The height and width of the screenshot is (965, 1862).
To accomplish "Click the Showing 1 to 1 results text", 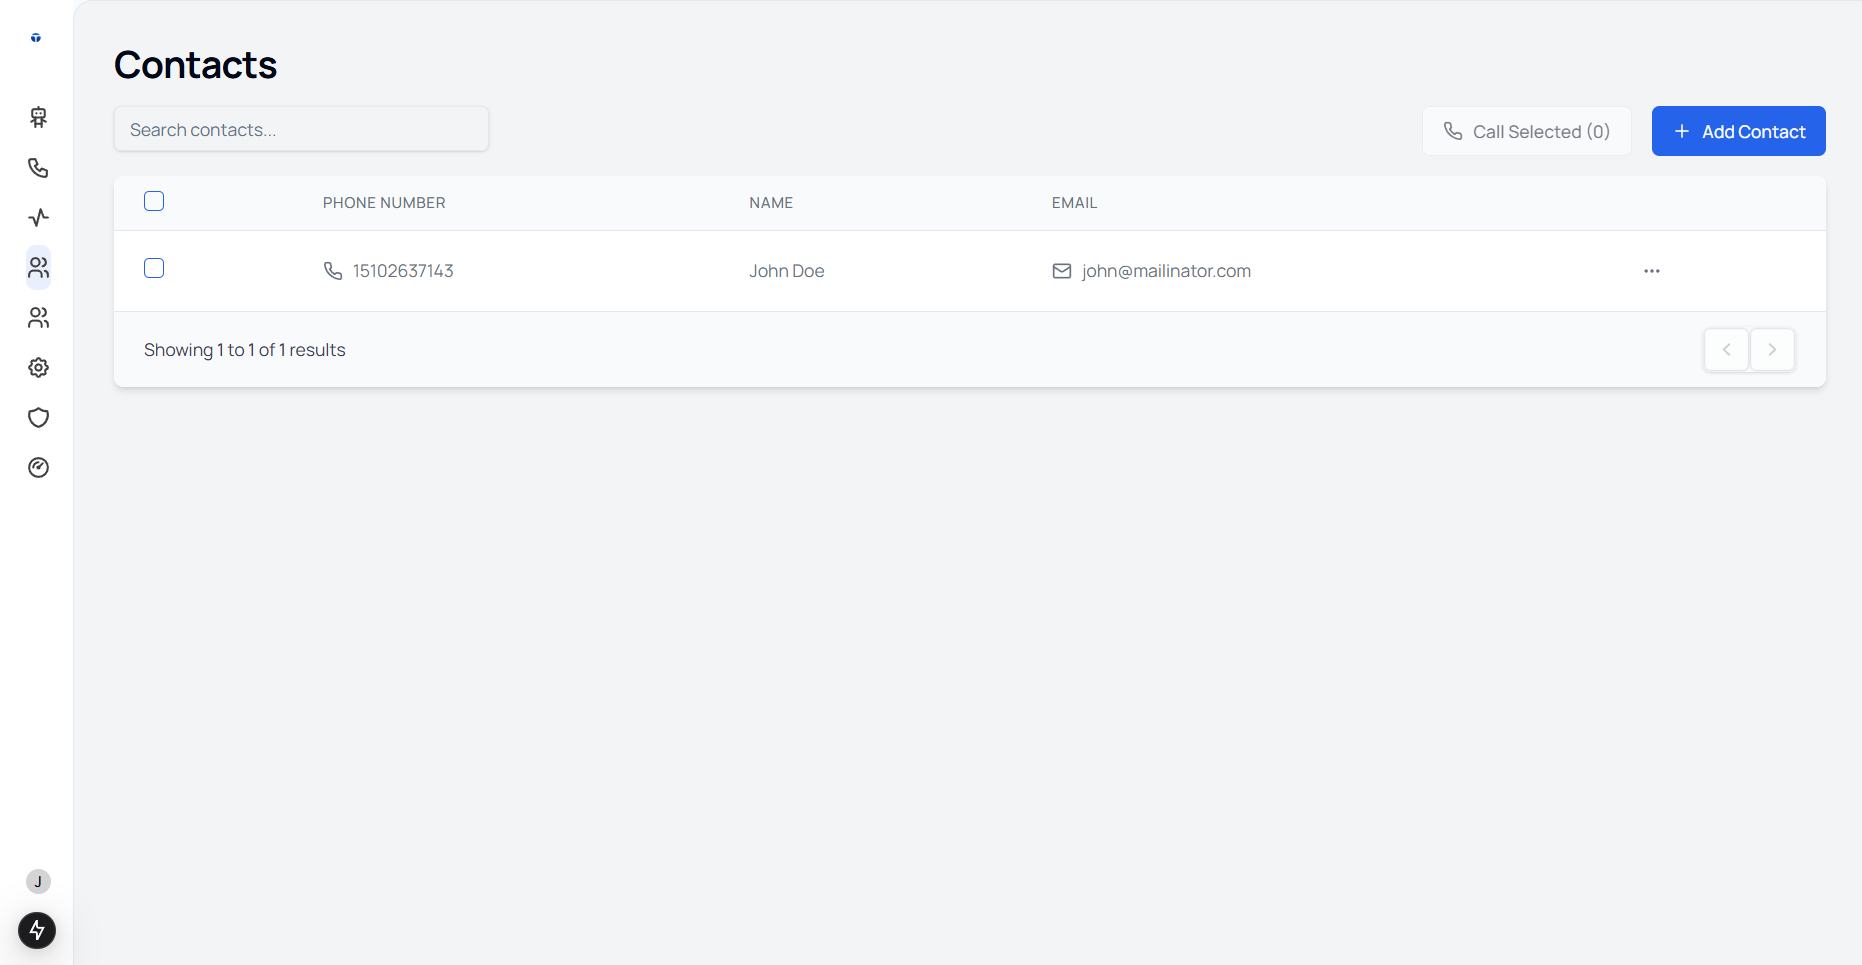I will tap(245, 350).
